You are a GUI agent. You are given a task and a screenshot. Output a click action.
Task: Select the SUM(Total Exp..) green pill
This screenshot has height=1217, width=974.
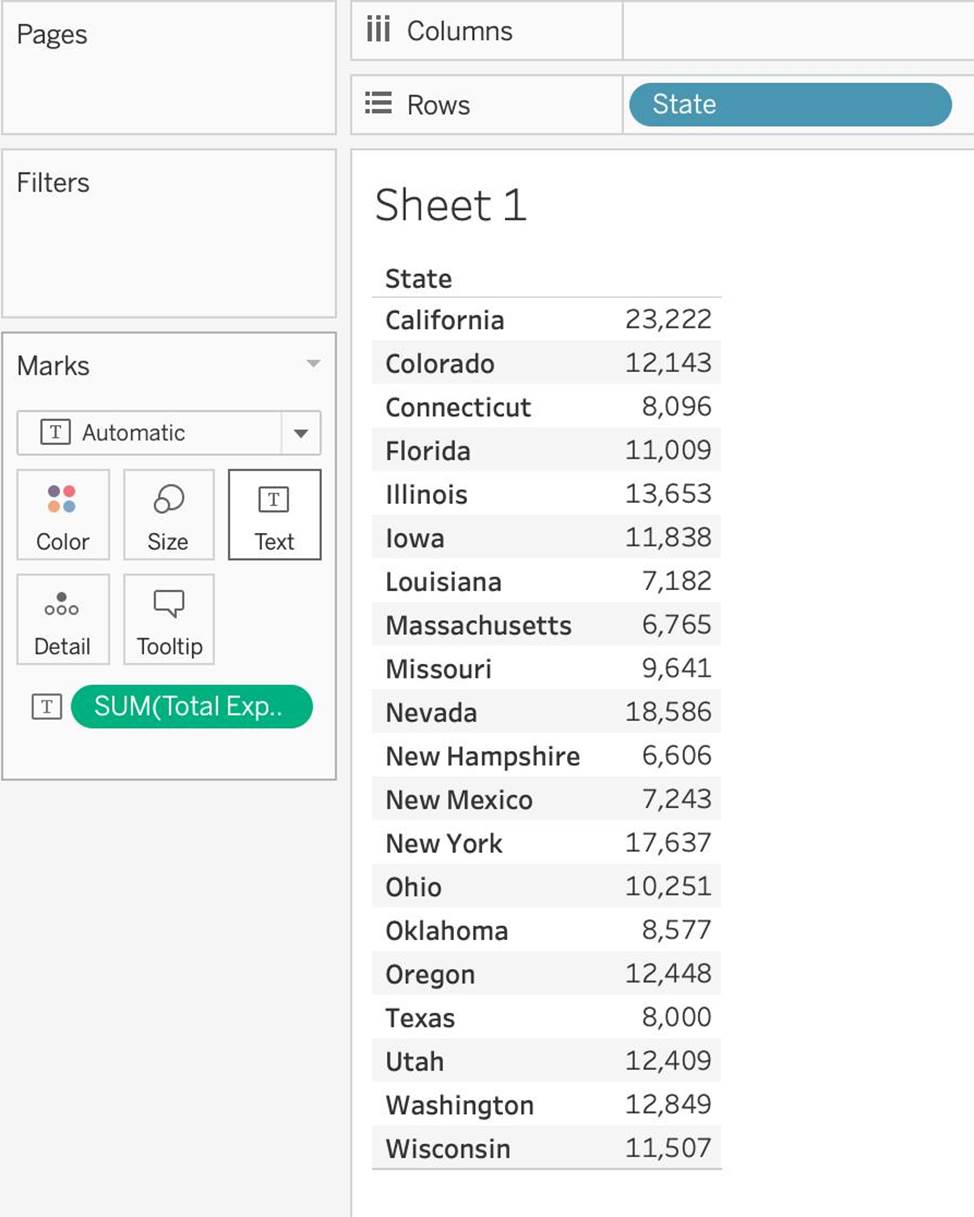[191, 707]
